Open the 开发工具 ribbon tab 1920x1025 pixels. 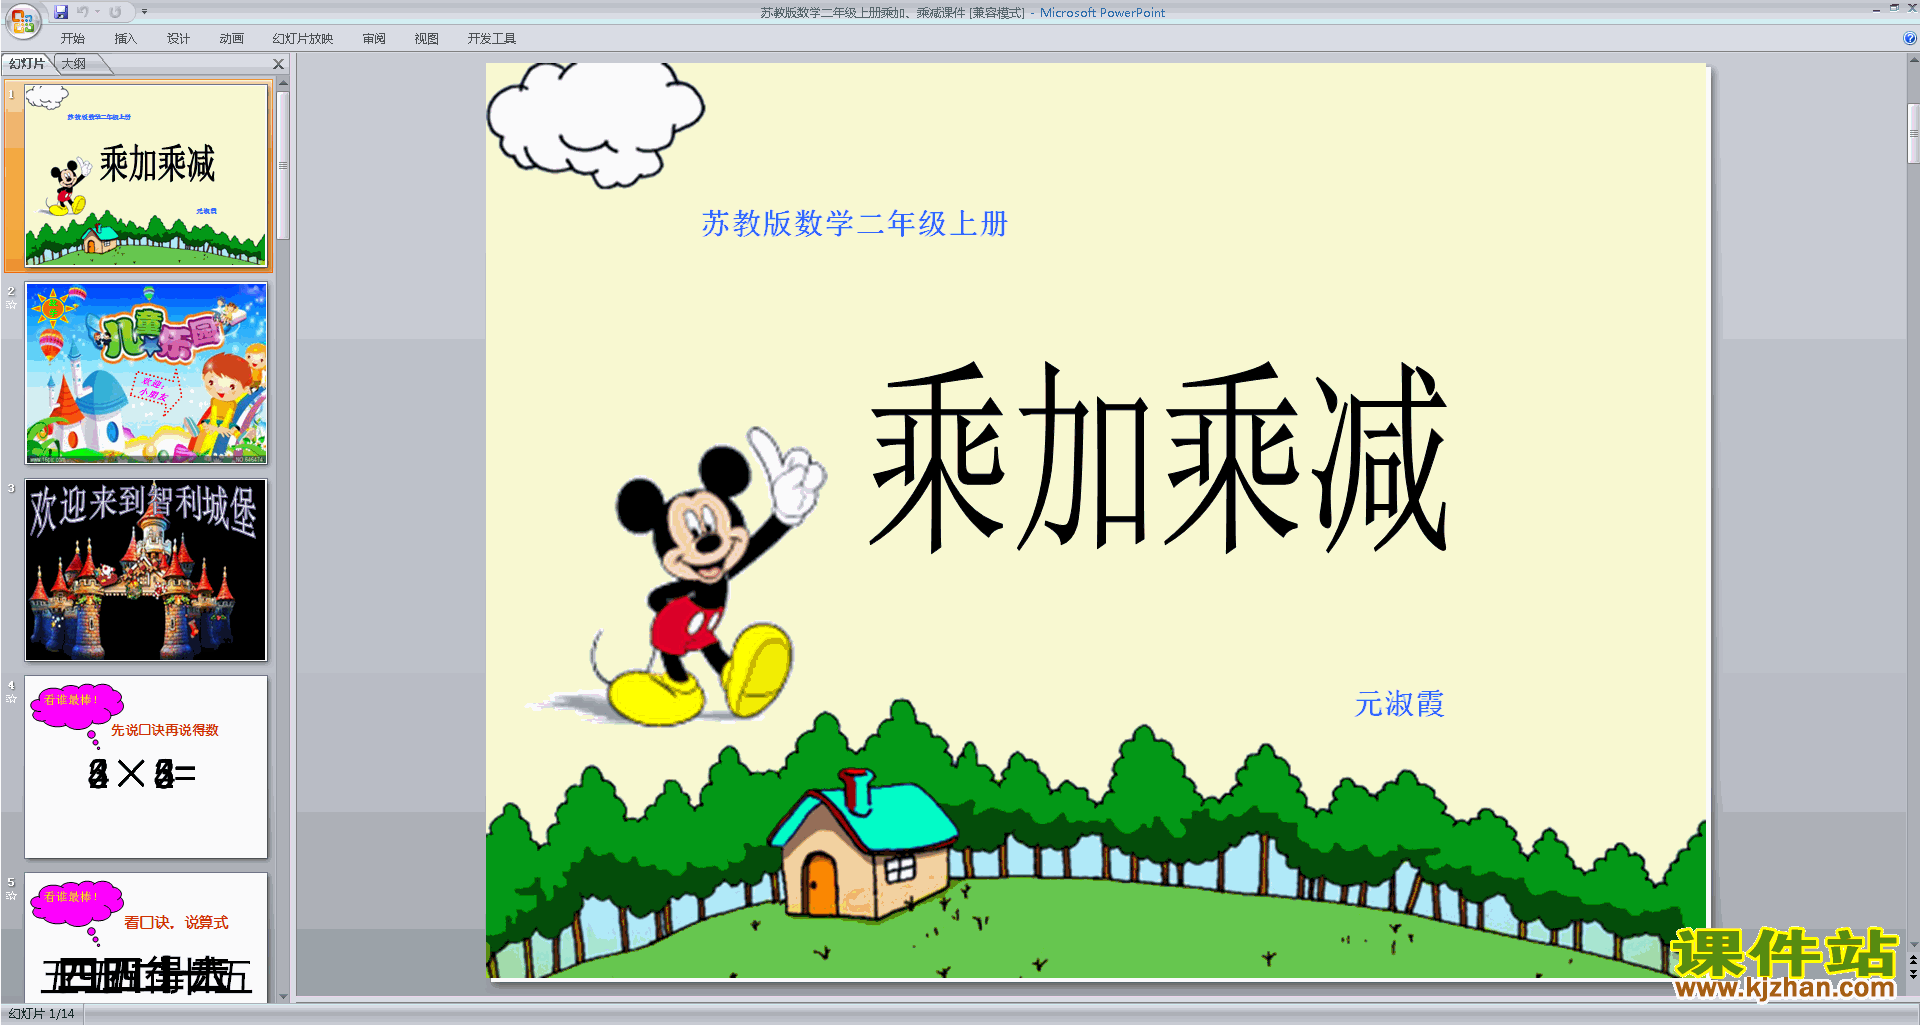[491, 39]
